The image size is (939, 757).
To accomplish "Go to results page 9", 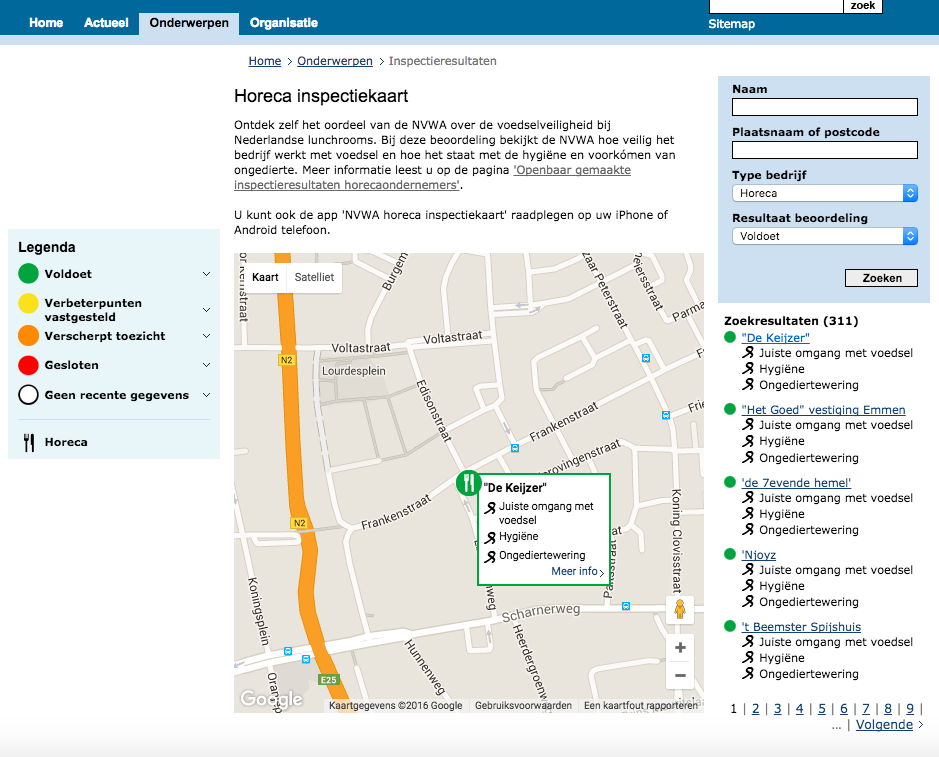I will click(x=910, y=709).
